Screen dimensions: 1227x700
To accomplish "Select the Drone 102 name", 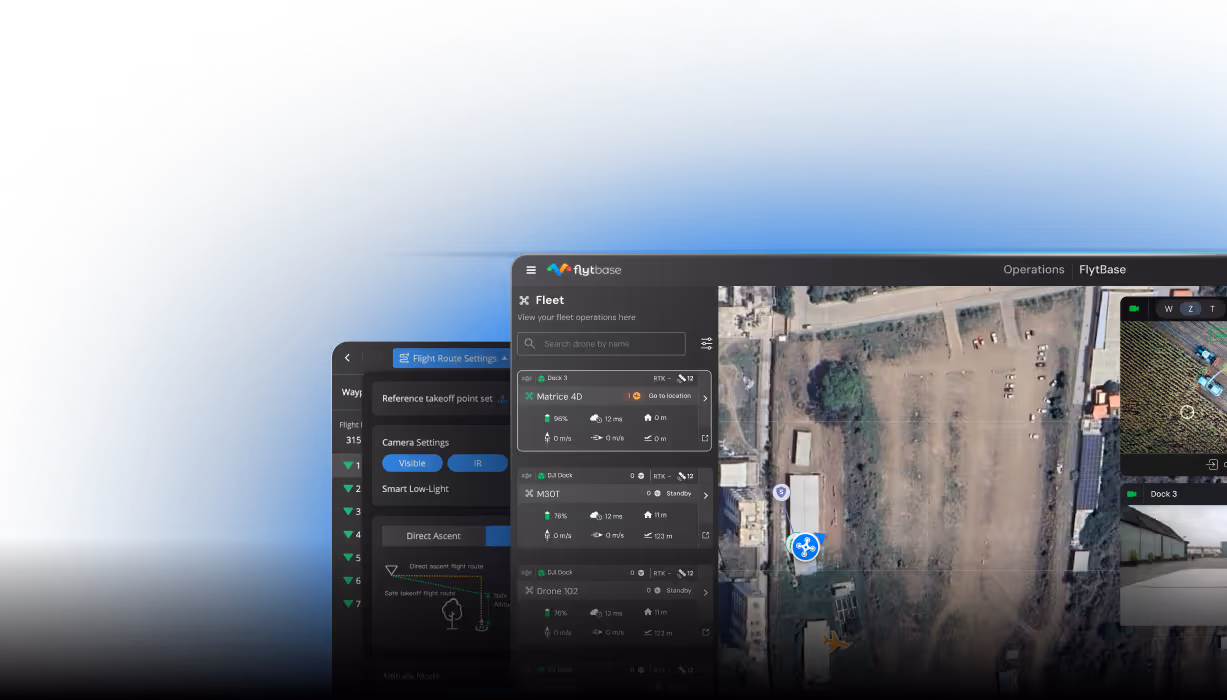I will pos(557,591).
